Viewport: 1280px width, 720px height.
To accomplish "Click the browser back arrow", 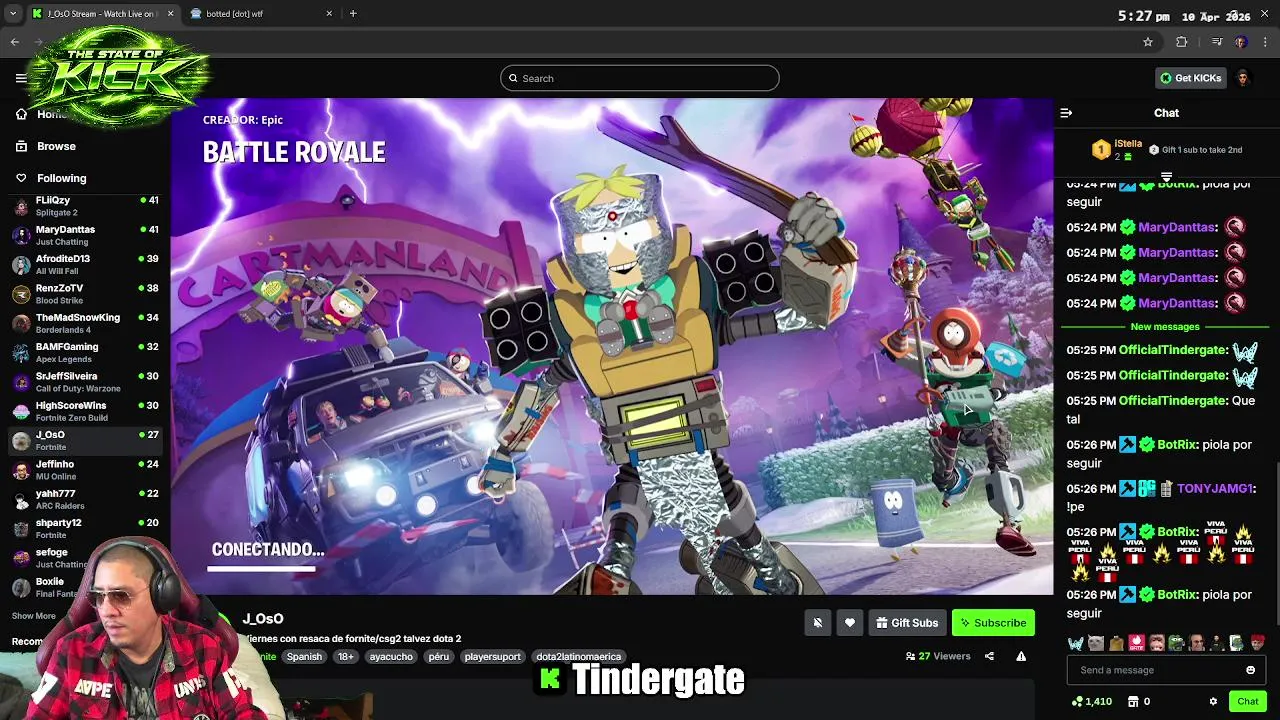I will coord(14,42).
